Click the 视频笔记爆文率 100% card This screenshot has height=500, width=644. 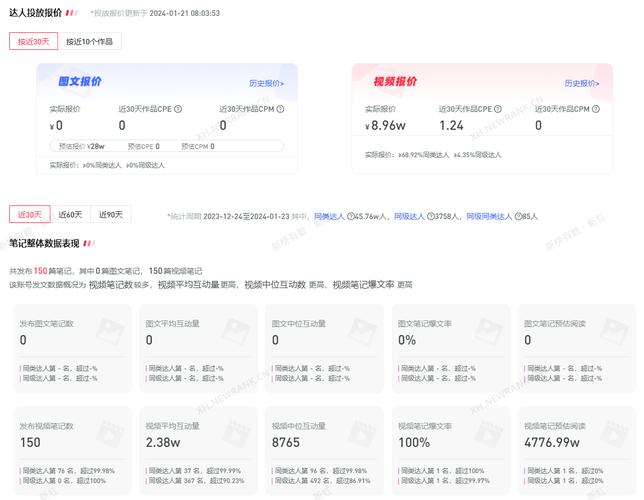point(448,449)
